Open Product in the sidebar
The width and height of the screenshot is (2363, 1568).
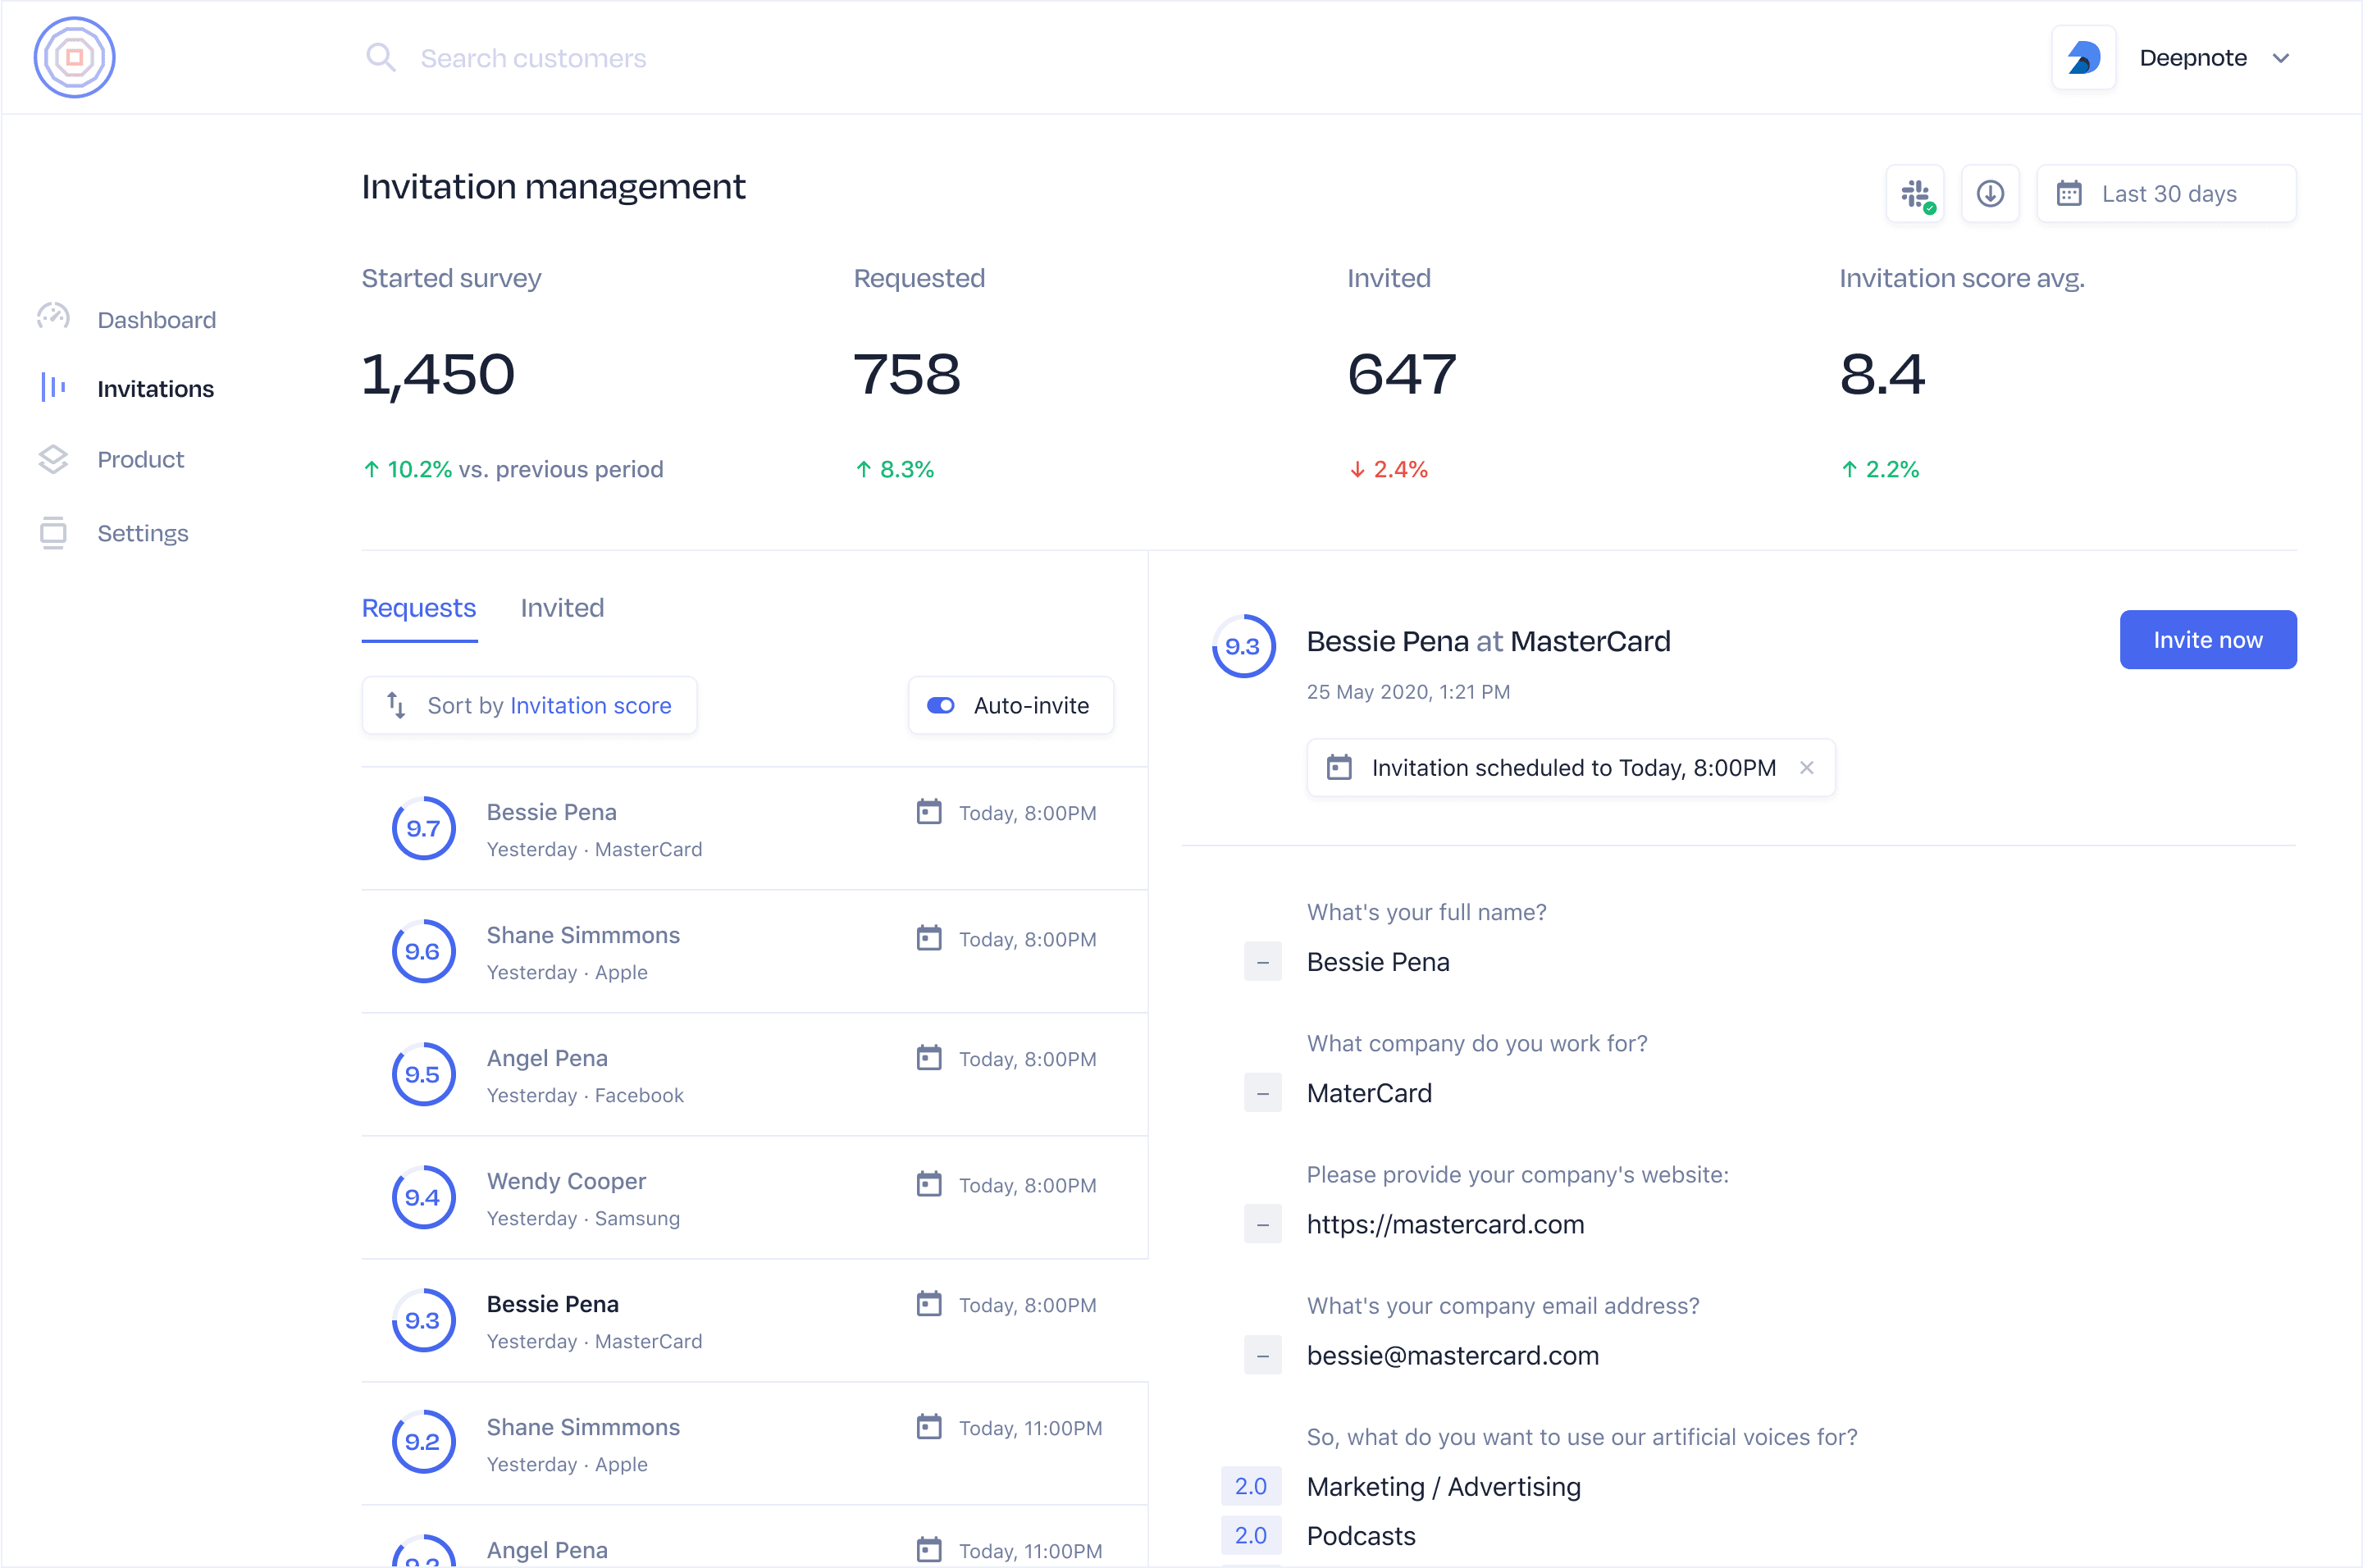[x=140, y=459]
